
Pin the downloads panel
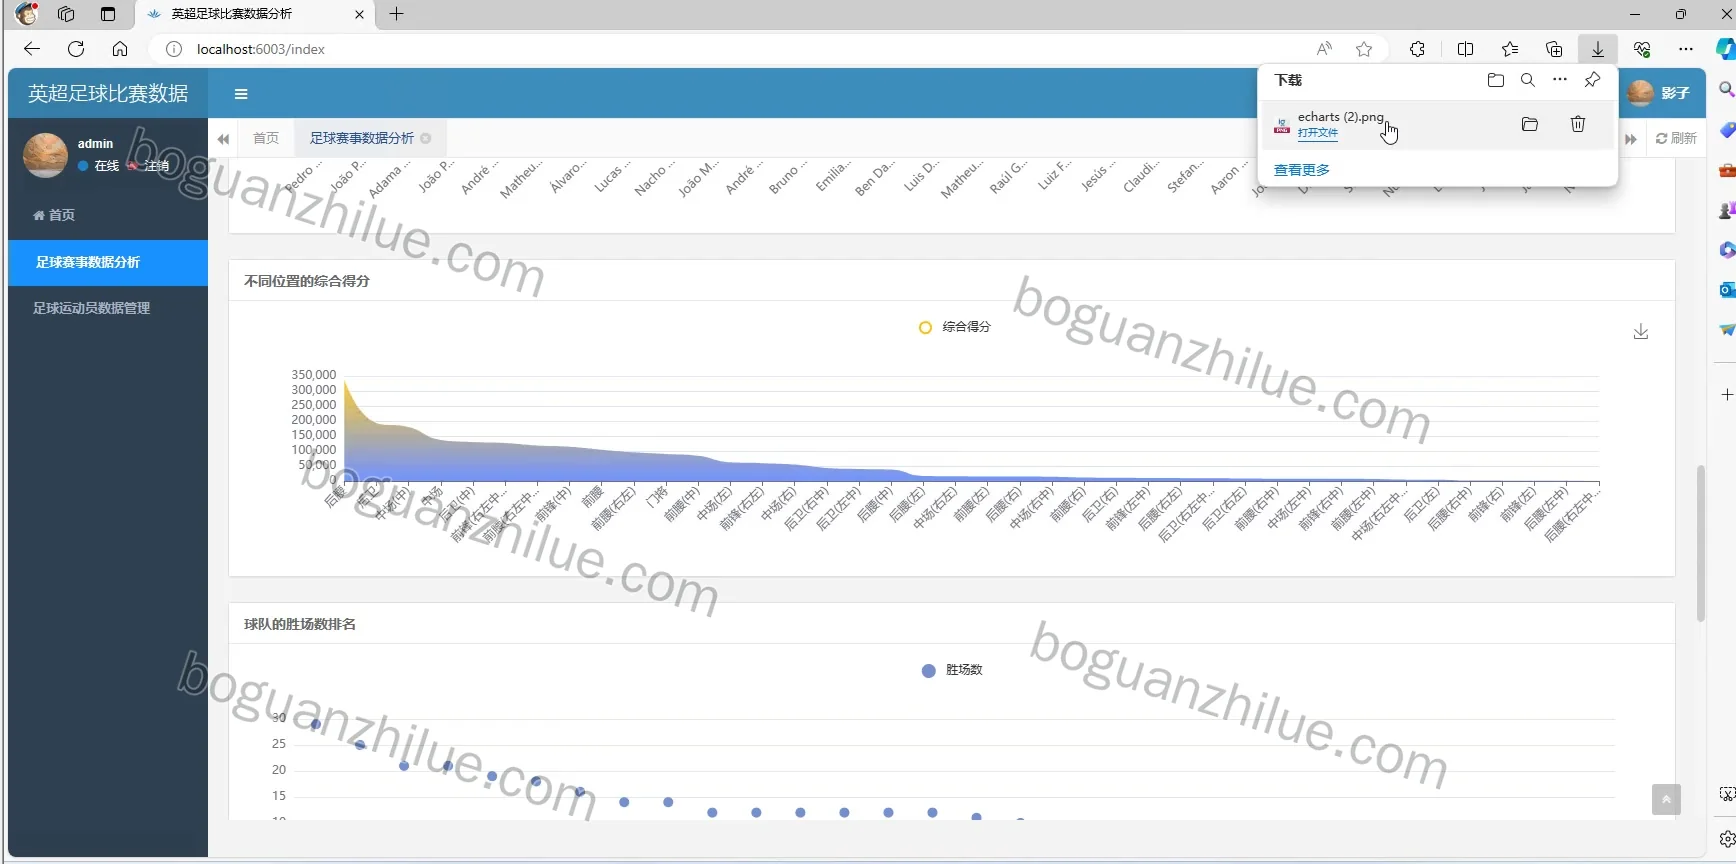pos(1593,80)
